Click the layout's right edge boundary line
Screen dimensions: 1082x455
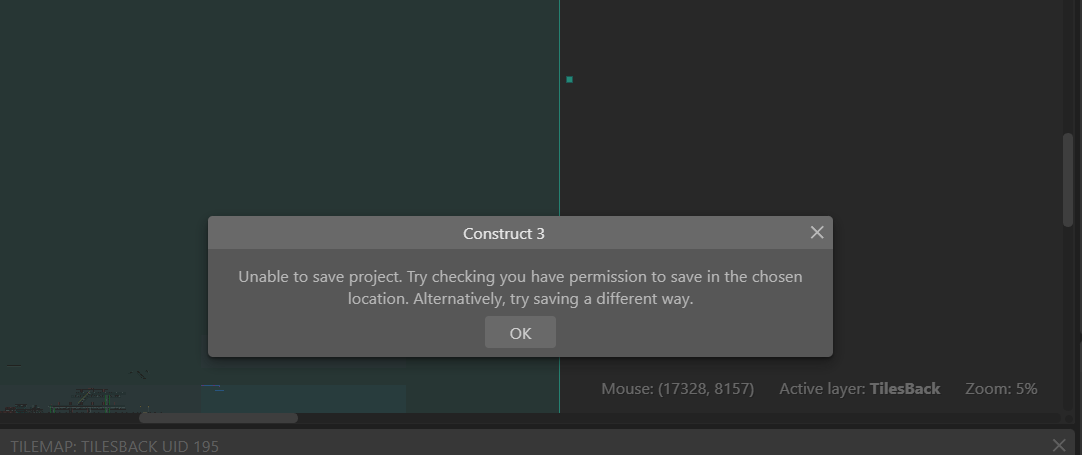559,150
